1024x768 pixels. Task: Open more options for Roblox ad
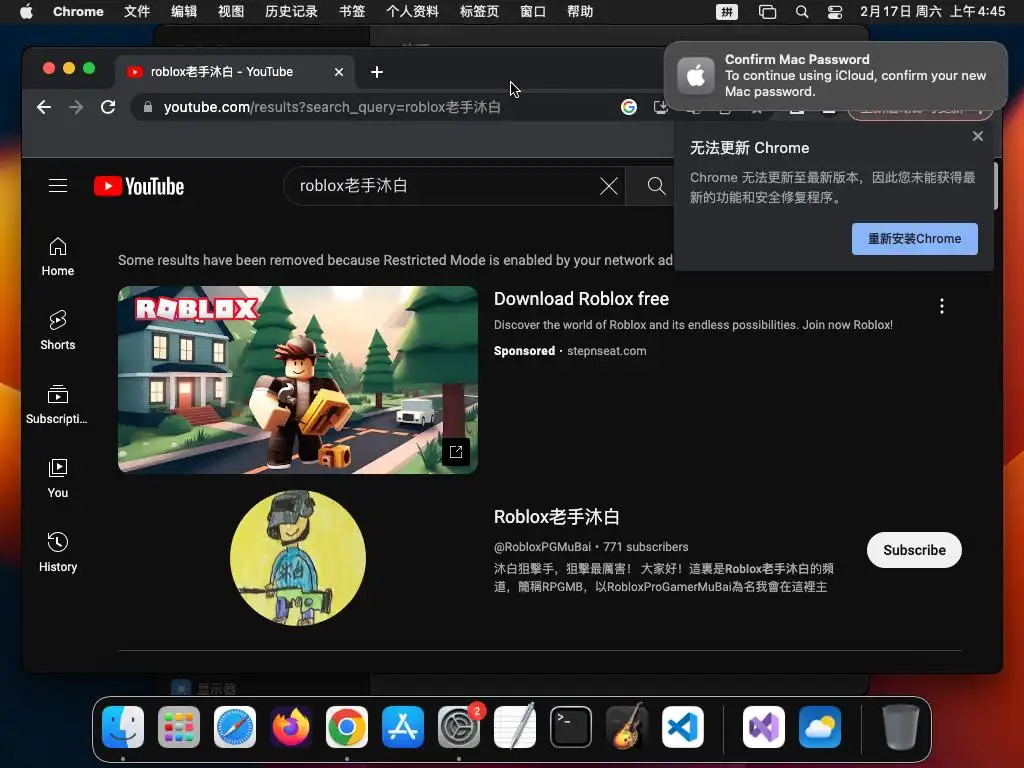[x=942, y=306]
